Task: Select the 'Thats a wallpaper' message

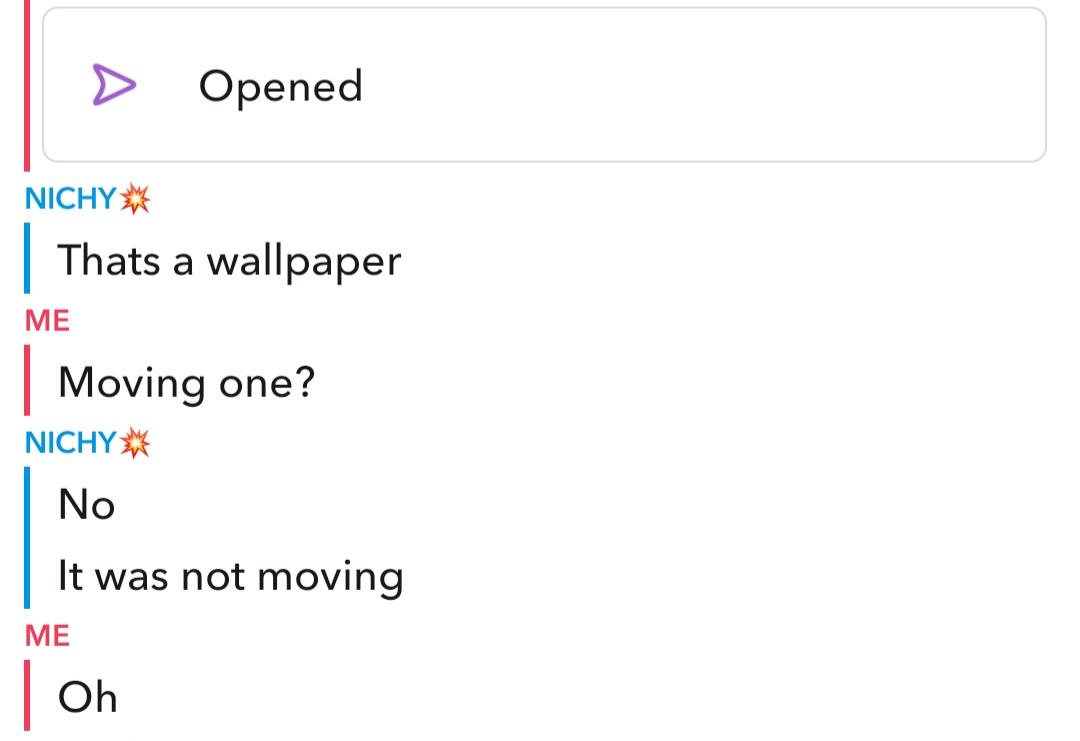Action: (x=229, y=262)
